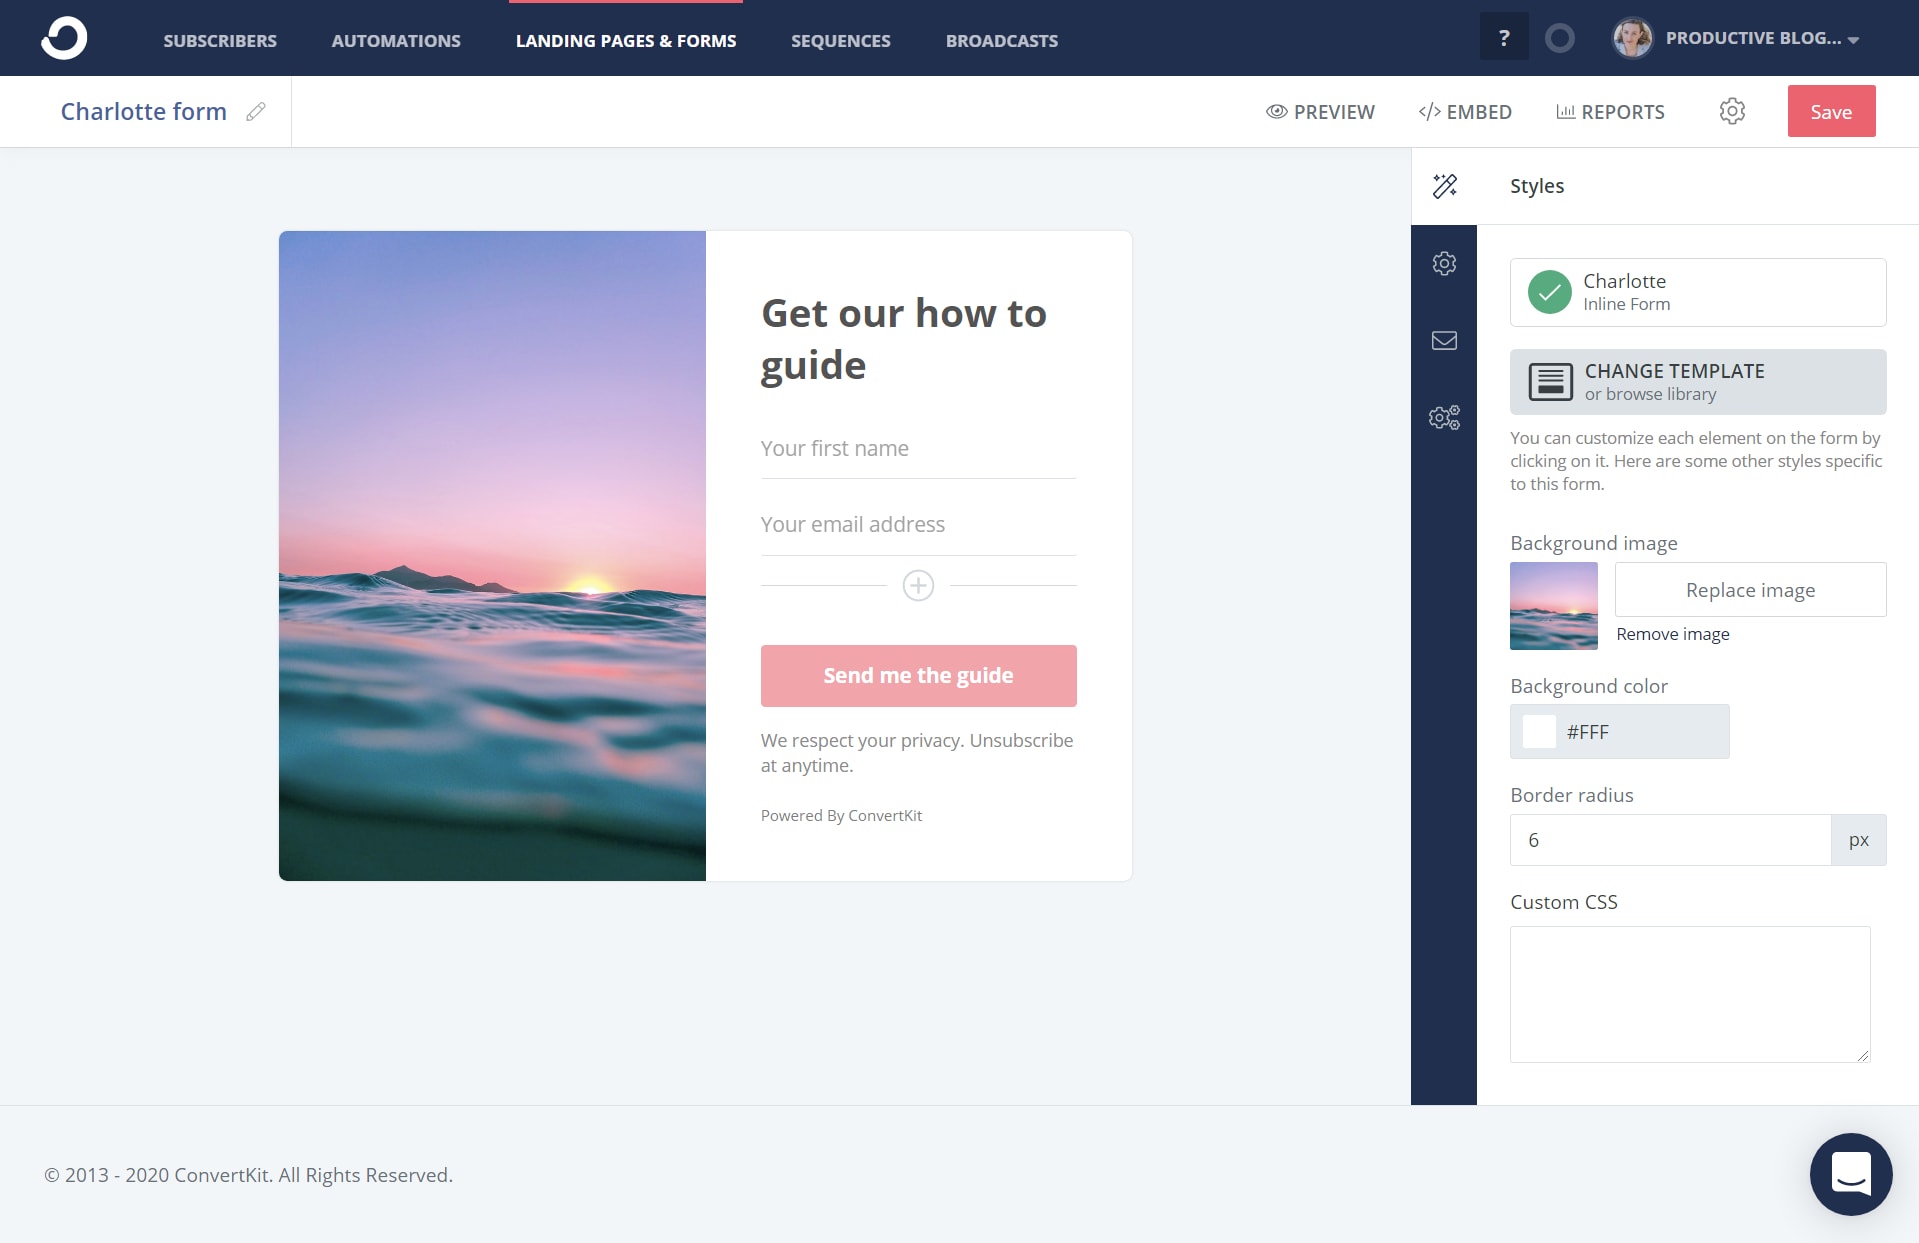Click the Custom CSS text area
Screen dimensions: 1919x1243
[1690, 994]
